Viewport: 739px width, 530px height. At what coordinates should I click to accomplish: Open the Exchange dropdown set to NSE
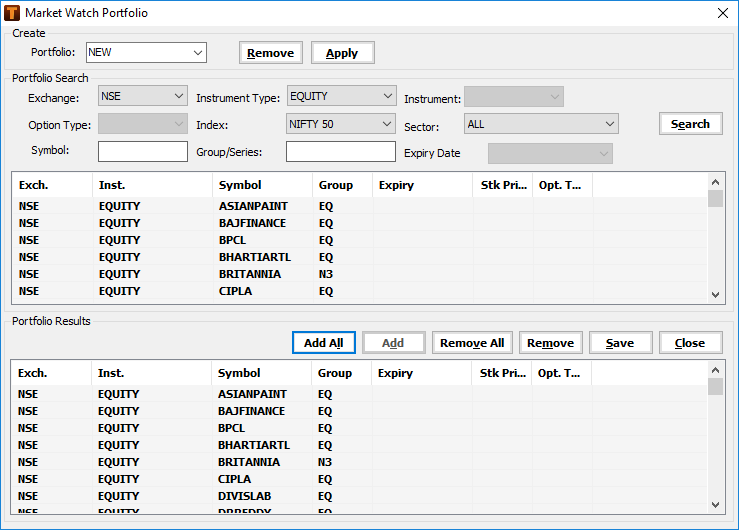click(x=143, y=96)
